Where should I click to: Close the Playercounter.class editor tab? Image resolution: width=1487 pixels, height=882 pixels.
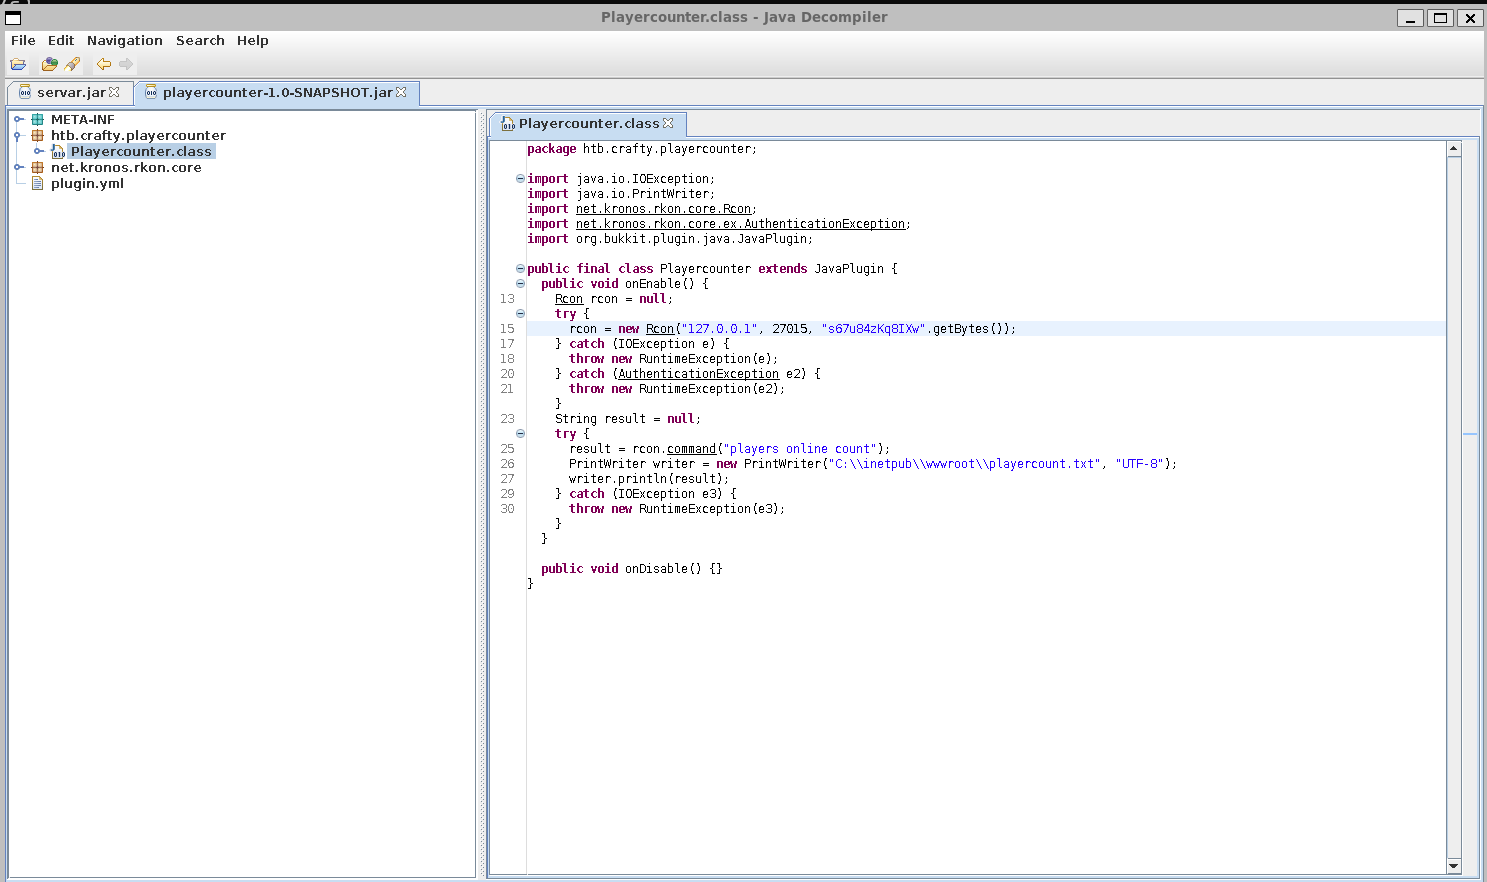[x=668, y=123]
